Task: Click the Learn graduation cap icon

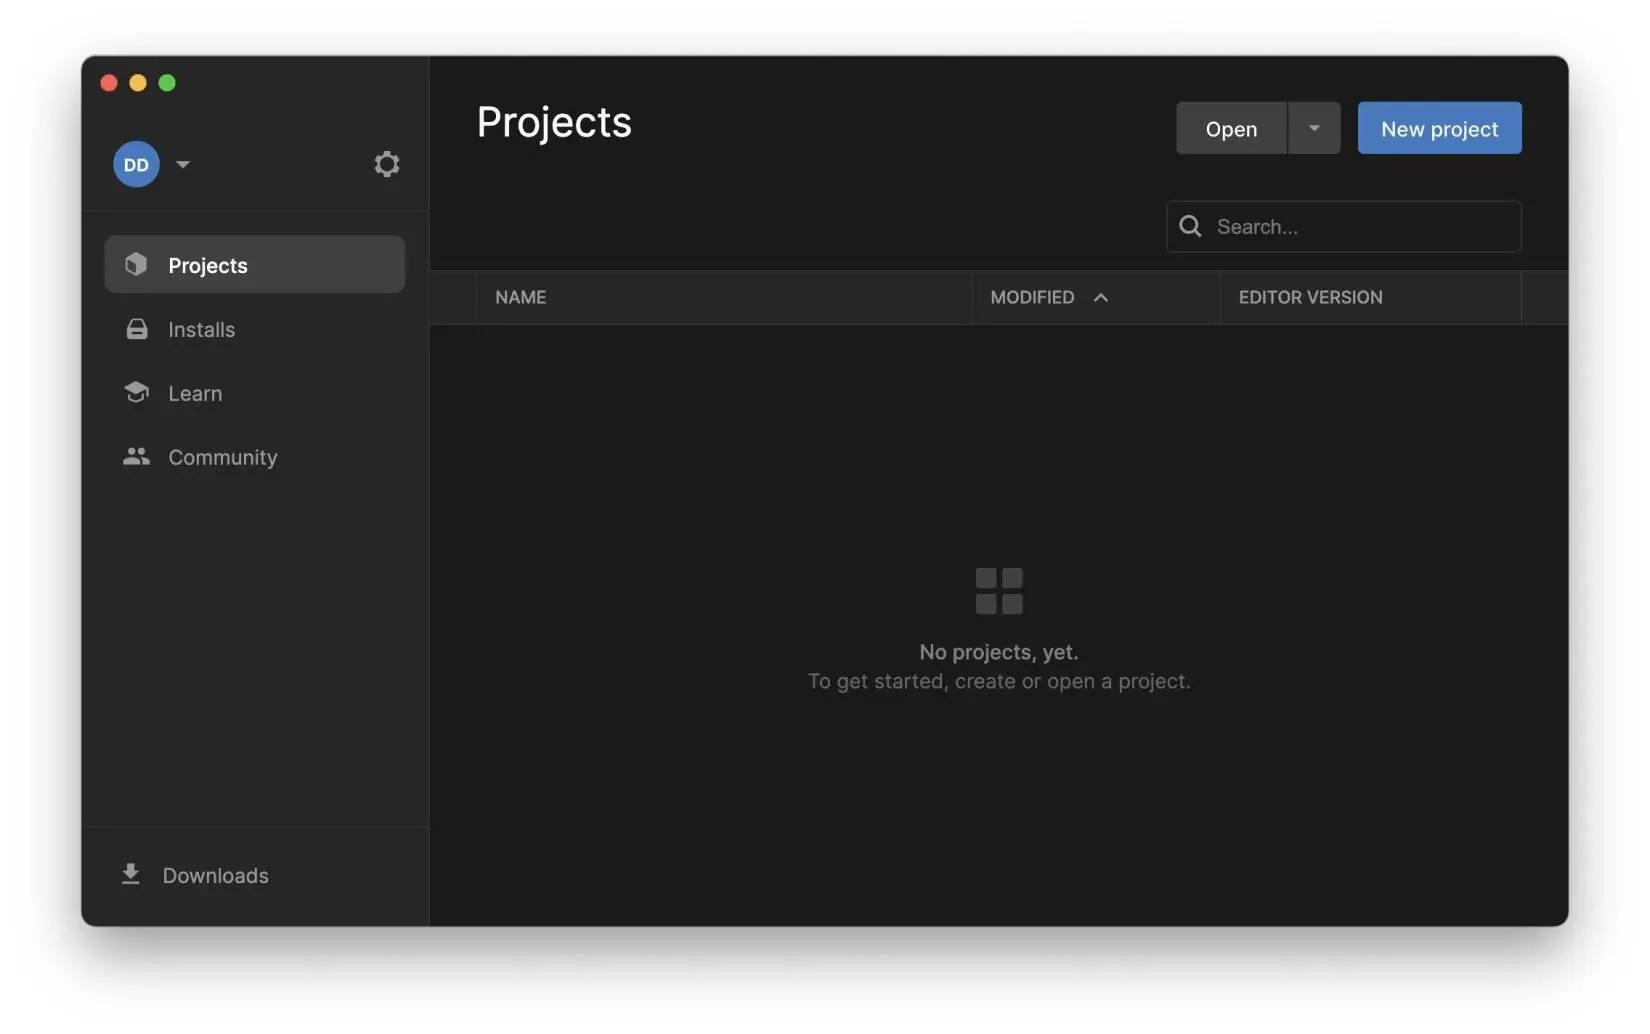Action: coord(136,392)
